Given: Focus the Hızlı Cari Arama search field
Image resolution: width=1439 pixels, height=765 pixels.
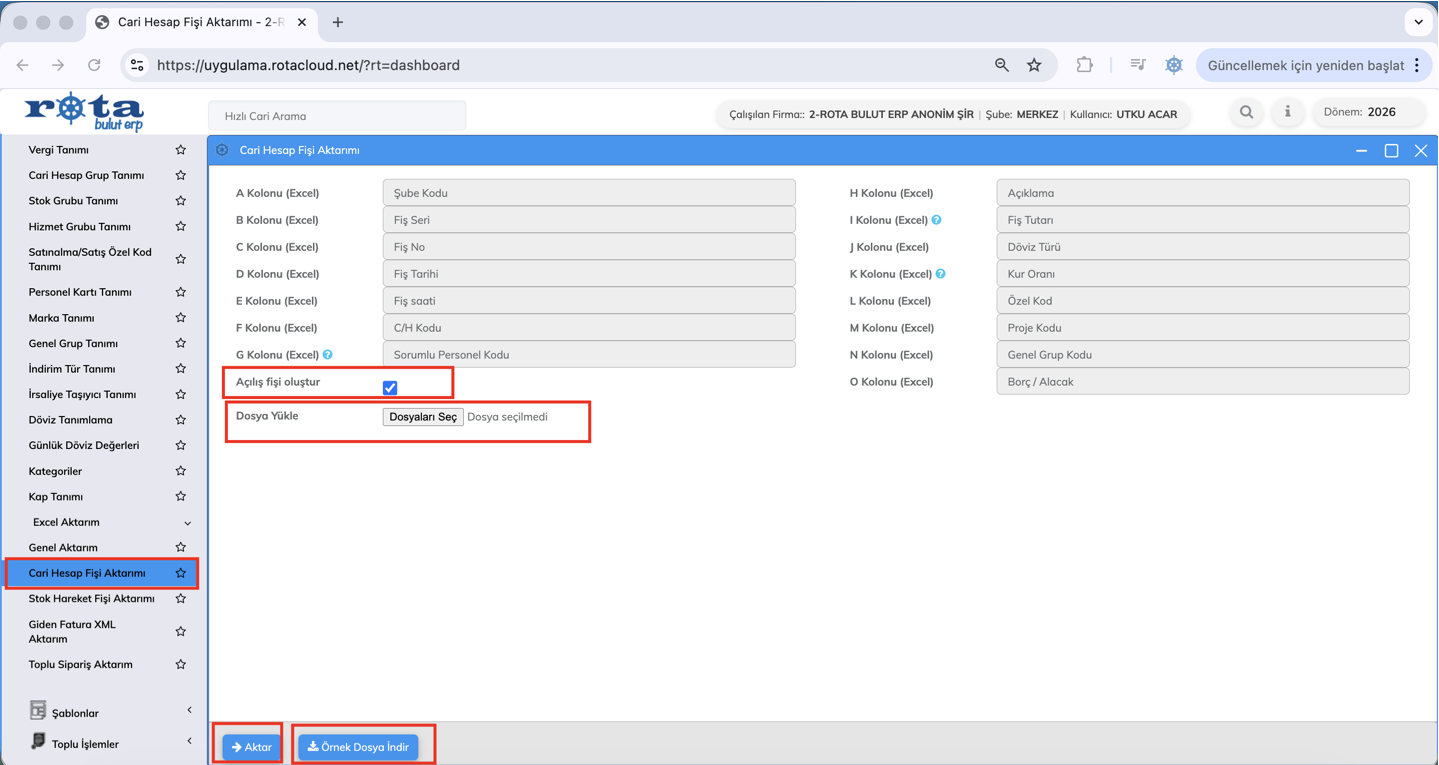Looking at the screenshot, I should pyautogui.click(x=337, y=116).
